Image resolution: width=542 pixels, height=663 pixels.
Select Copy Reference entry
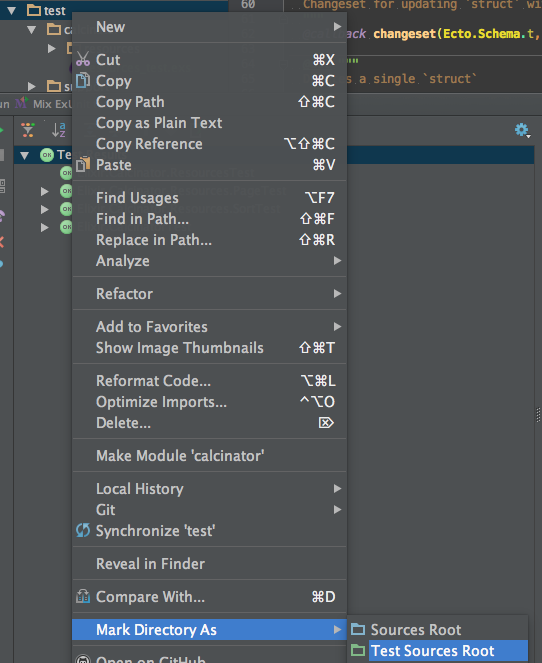209,144
